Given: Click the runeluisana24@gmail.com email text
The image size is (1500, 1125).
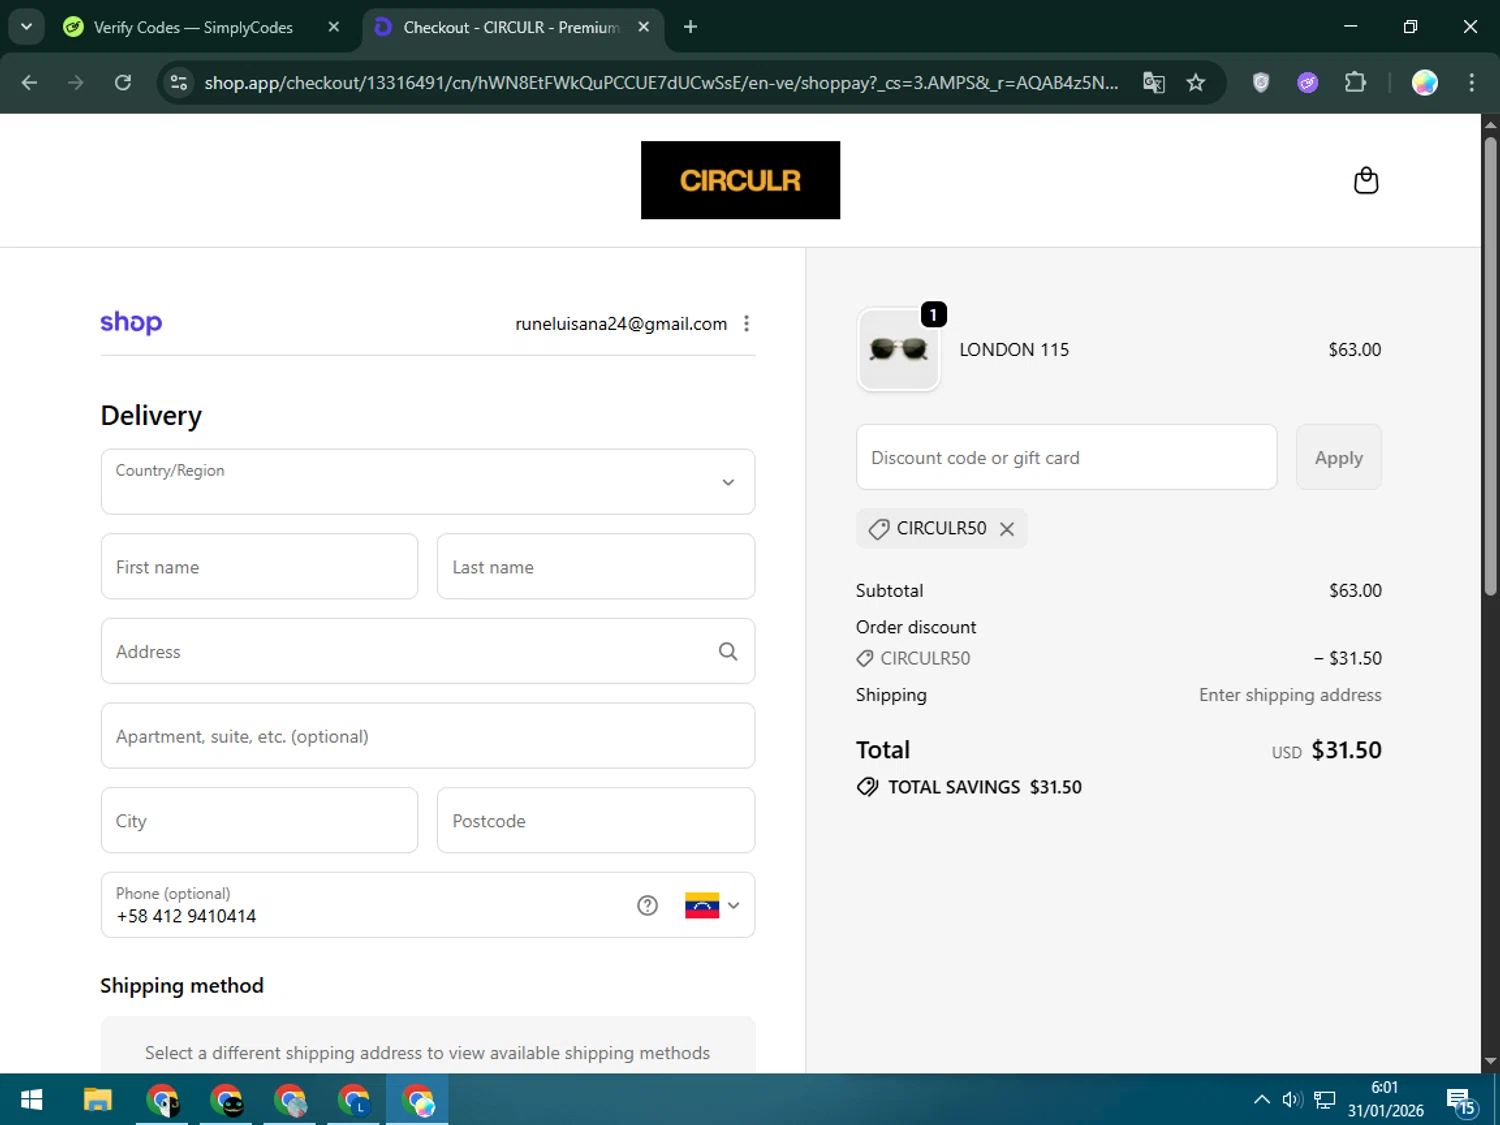Looking at the screenshot, I should [x=621, y=324].
